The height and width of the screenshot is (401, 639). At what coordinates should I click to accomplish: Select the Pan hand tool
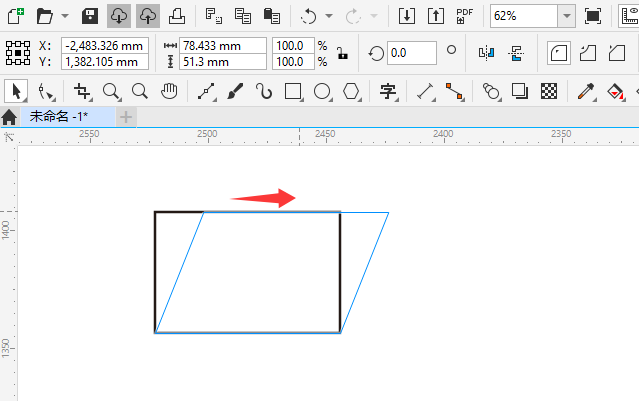169,91
